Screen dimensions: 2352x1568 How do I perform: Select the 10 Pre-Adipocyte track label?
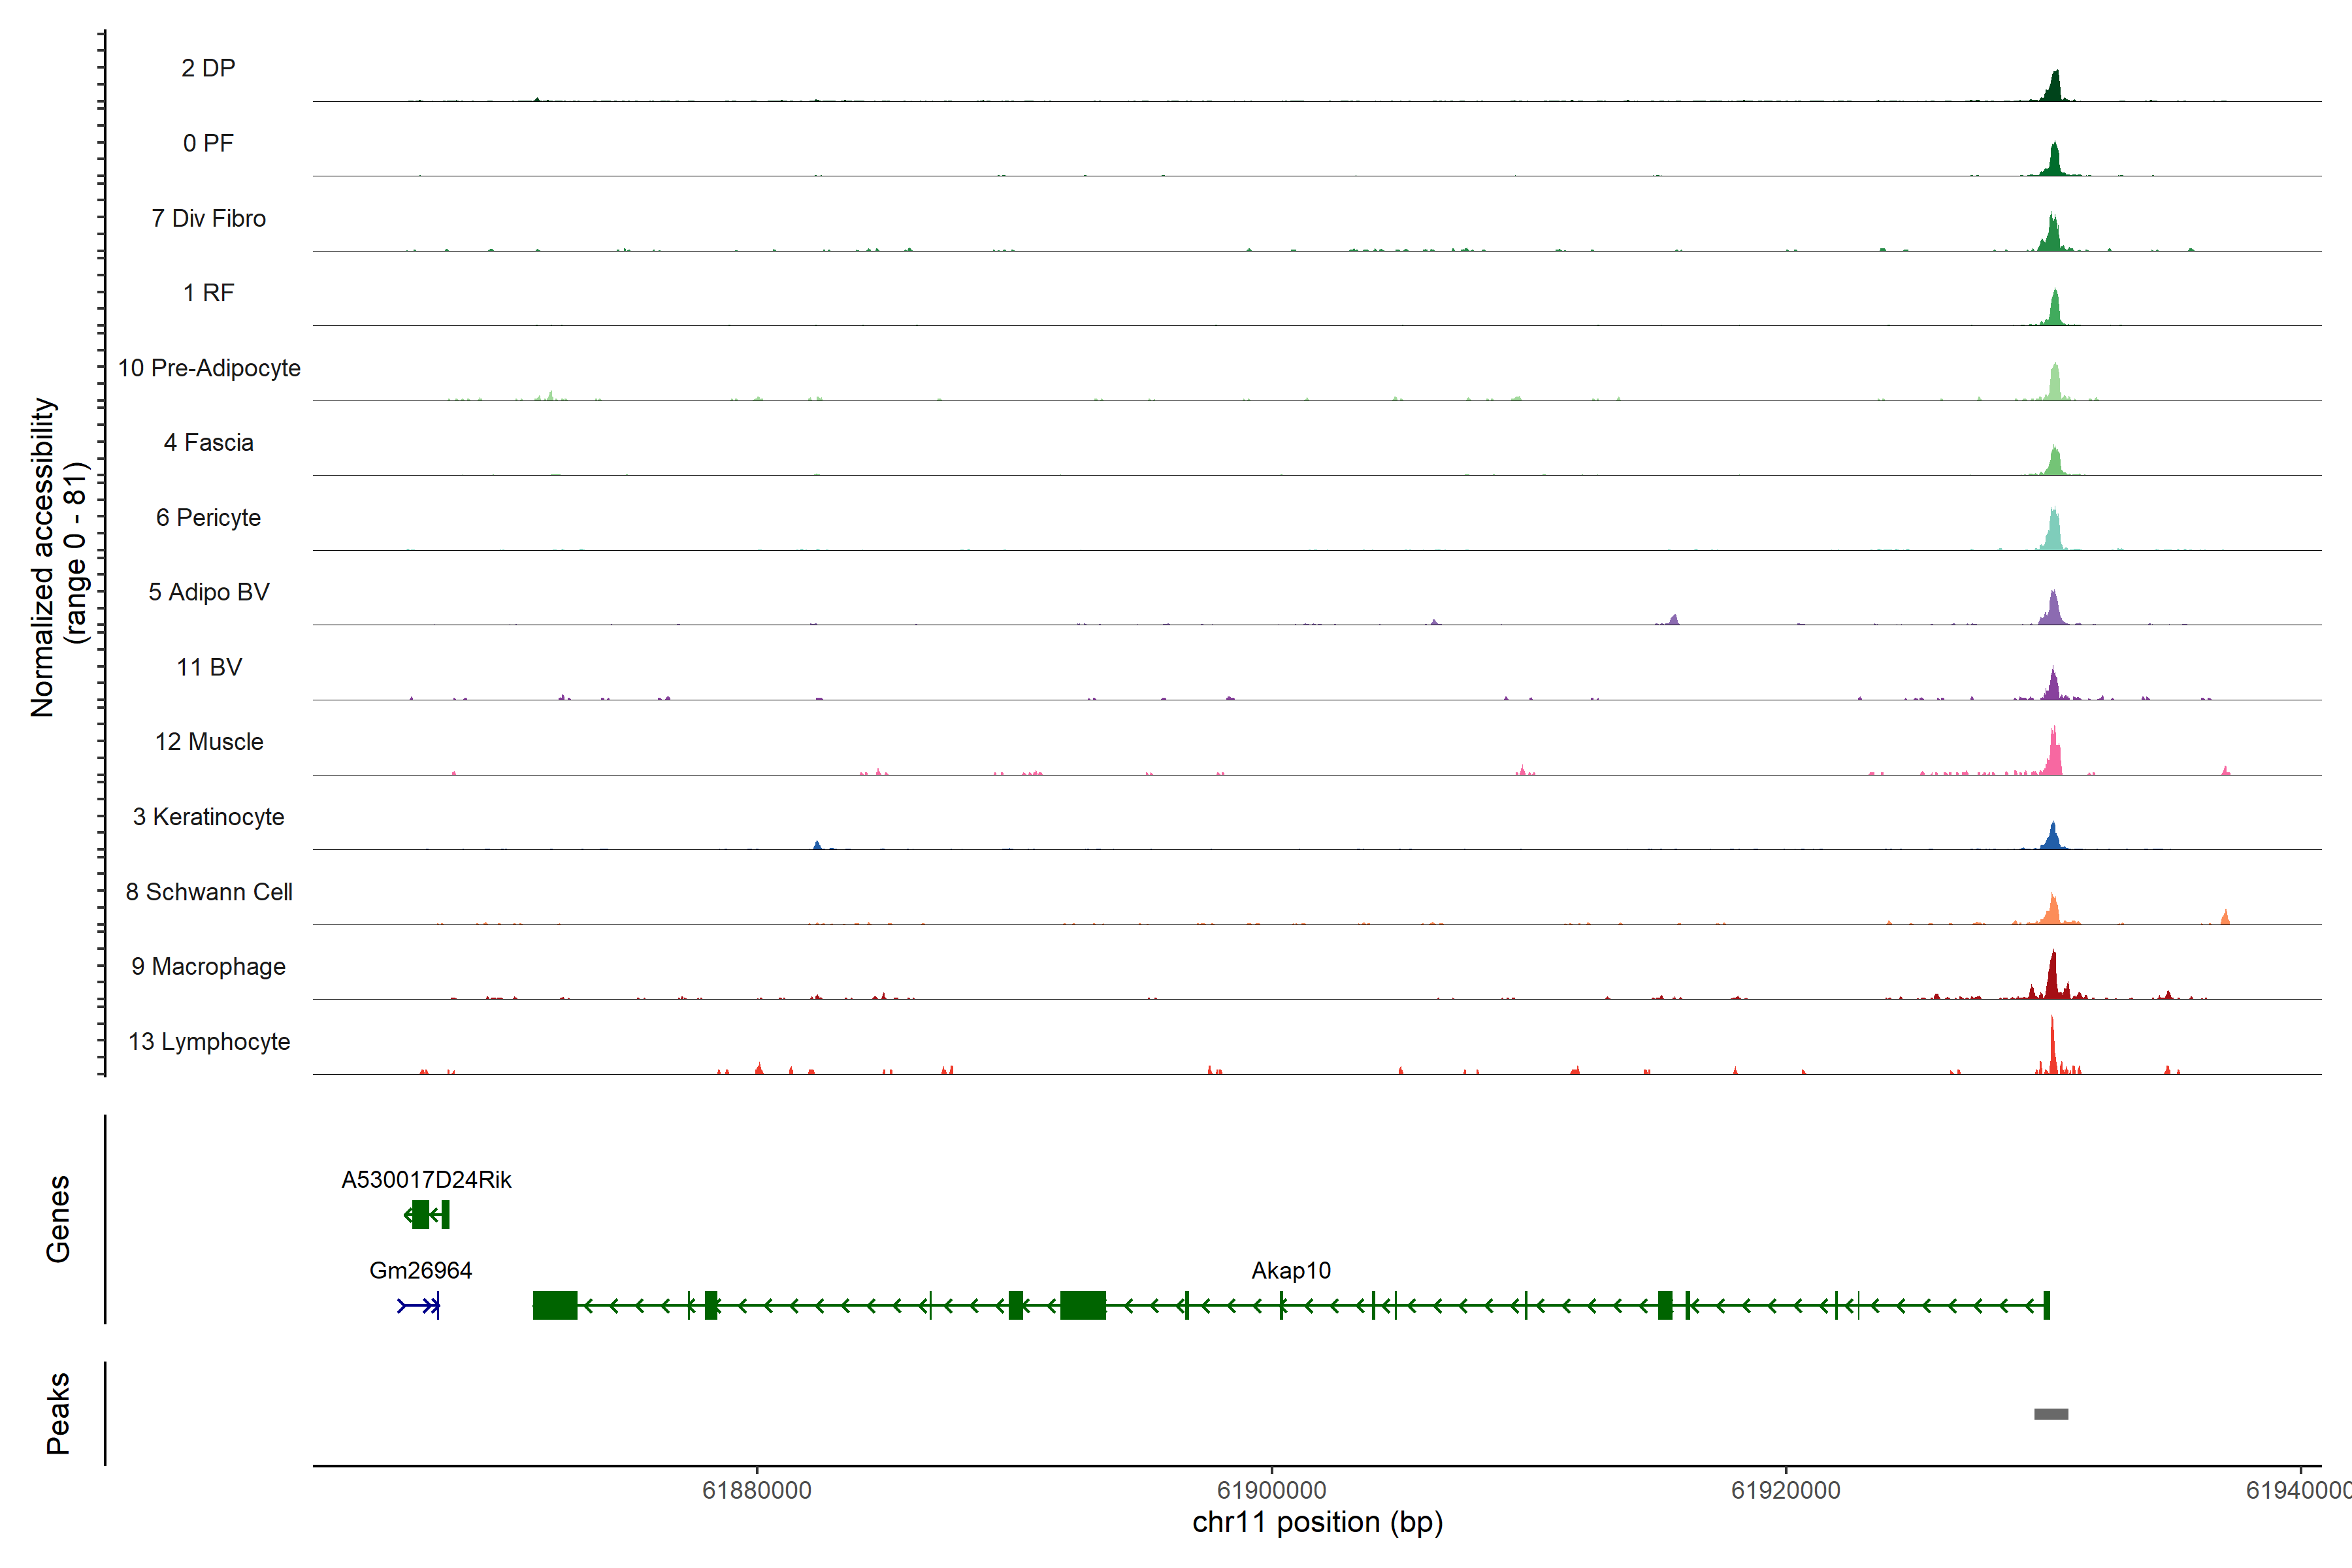[209, 368]
